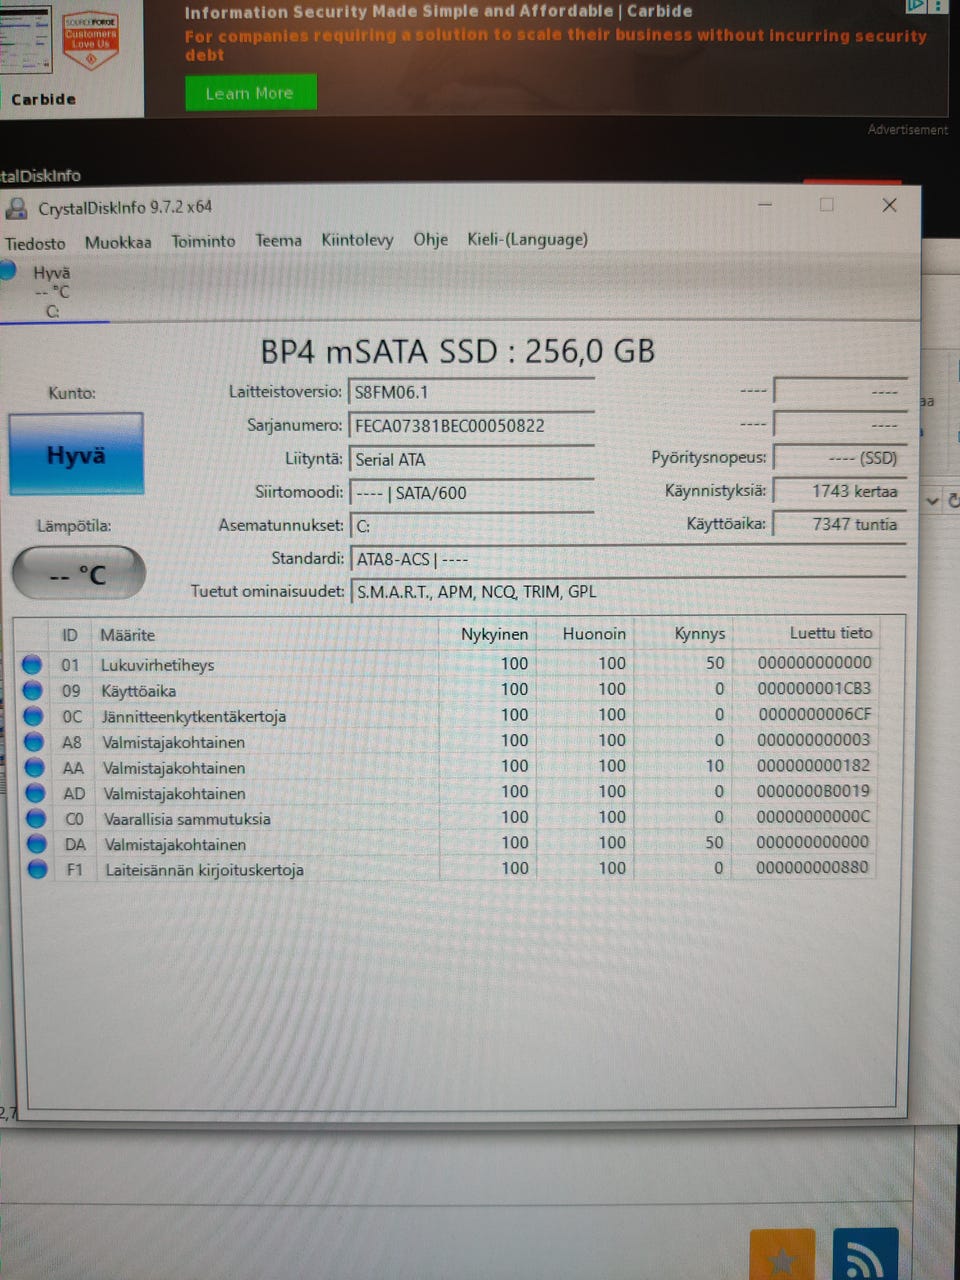This screenshot has height=1280, width=960.
Task: Click the status orb for row AD
Action: [36, 793]
